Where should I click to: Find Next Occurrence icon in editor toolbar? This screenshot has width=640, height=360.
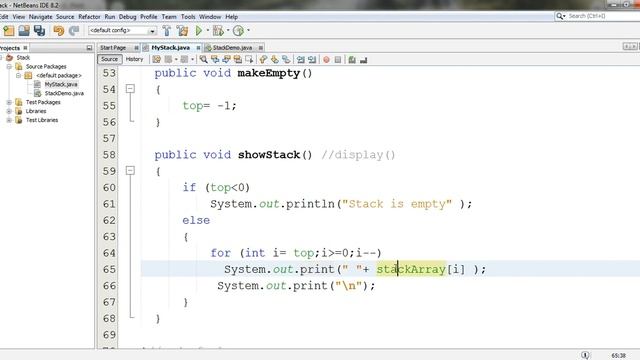[226, 60]
